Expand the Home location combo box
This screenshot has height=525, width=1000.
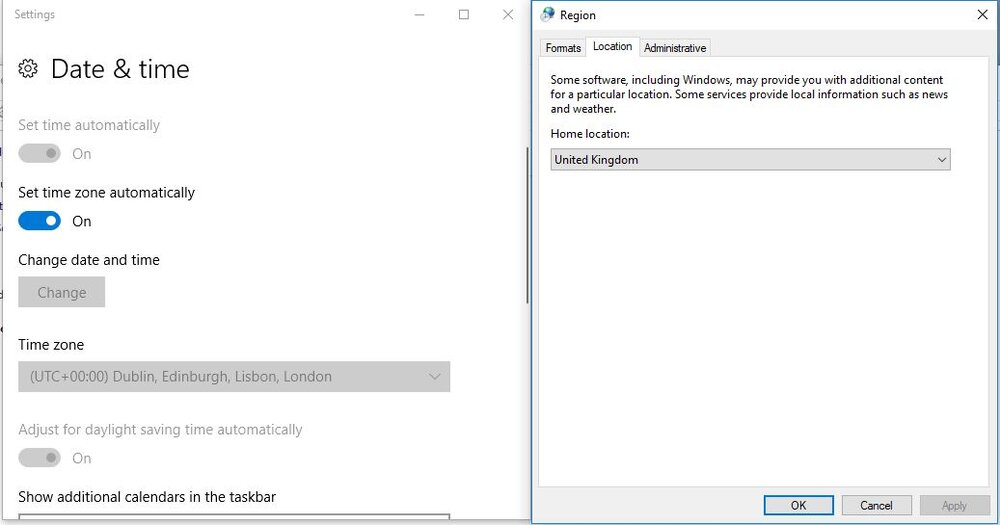[x=751, y=159]
